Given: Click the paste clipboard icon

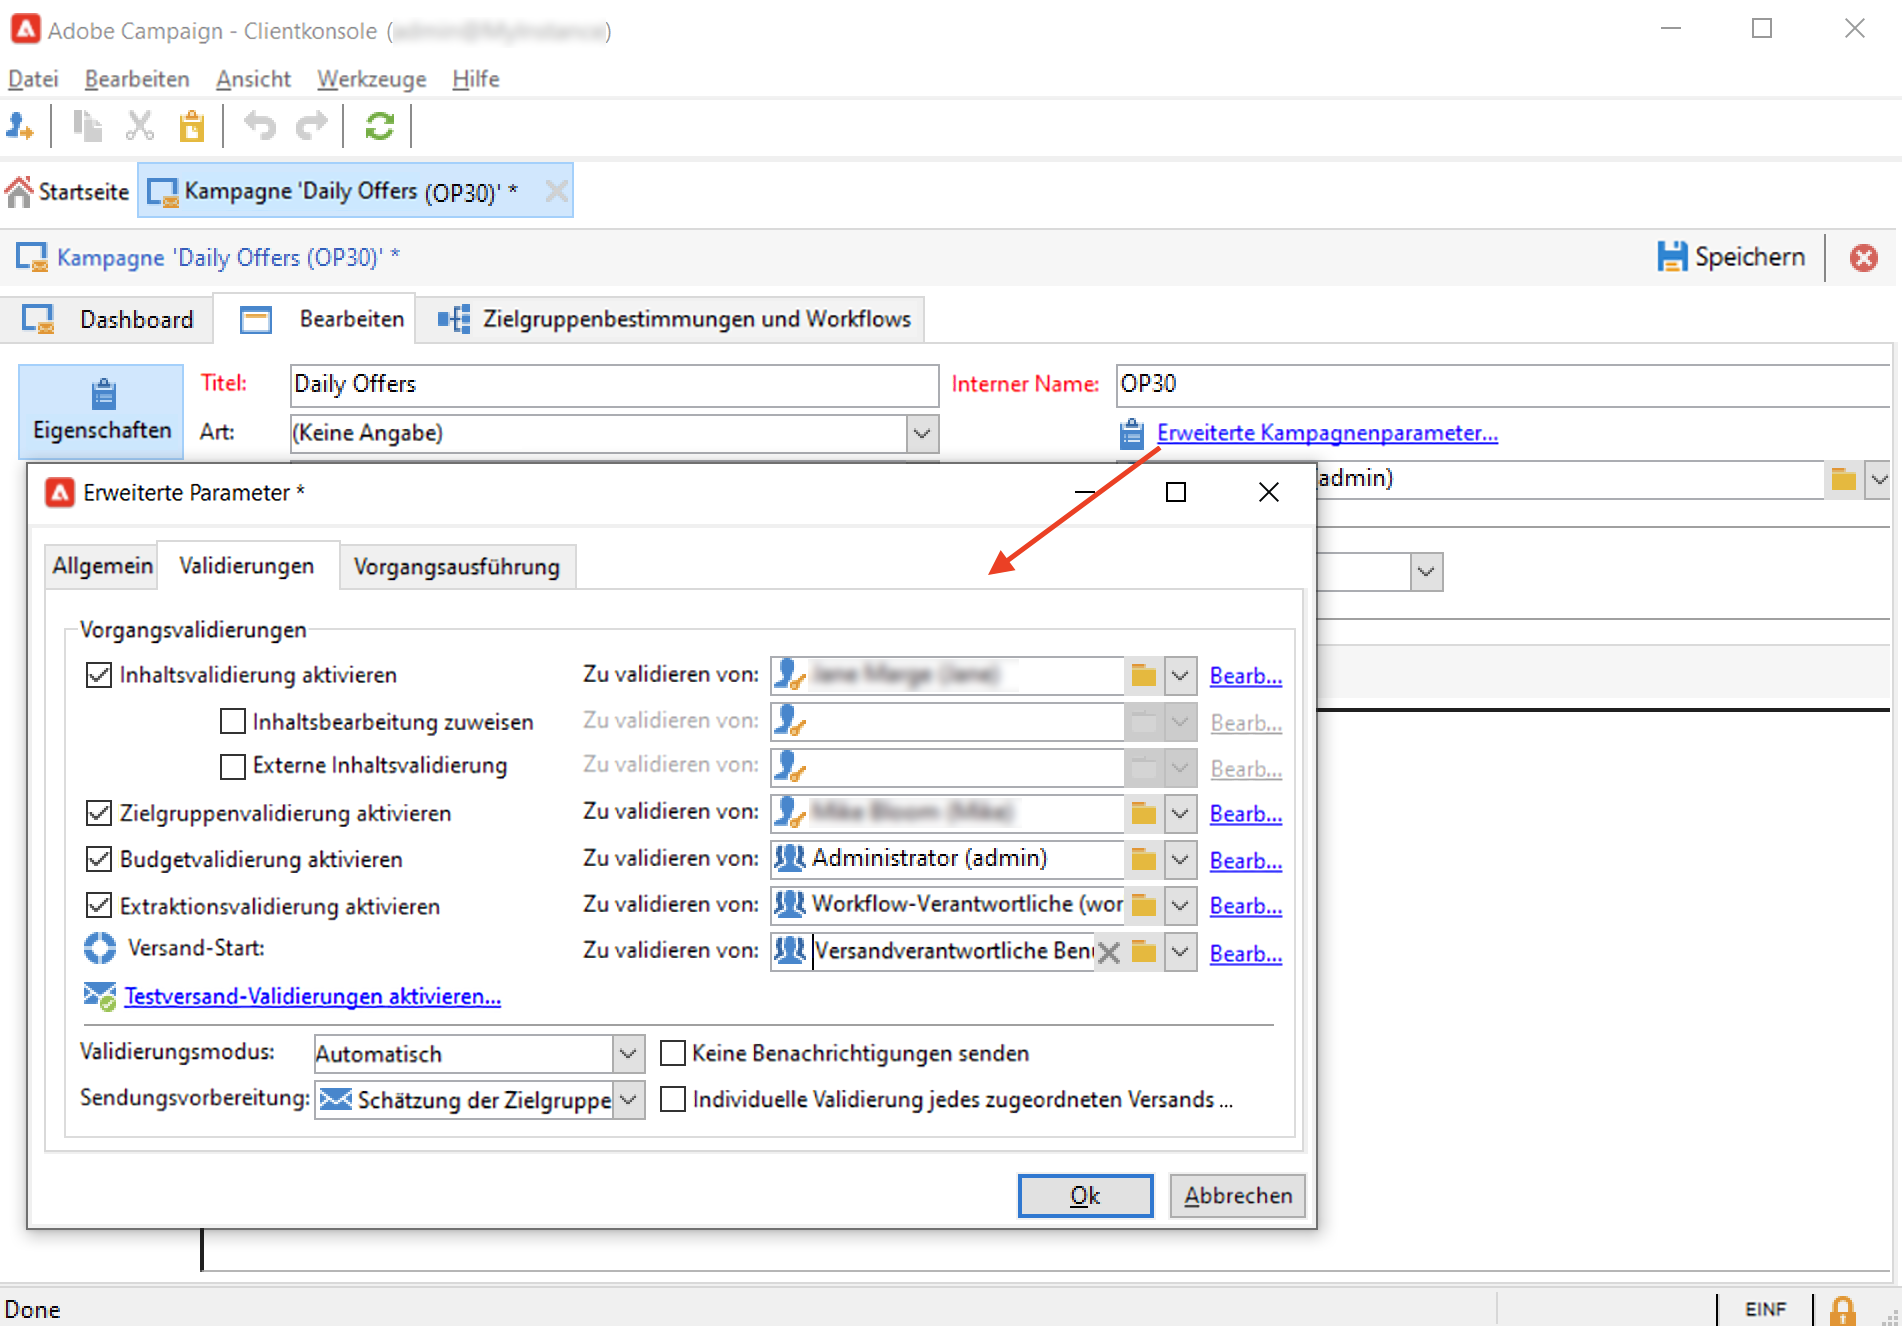Looking at the screenshot, I should click(191, 126).
